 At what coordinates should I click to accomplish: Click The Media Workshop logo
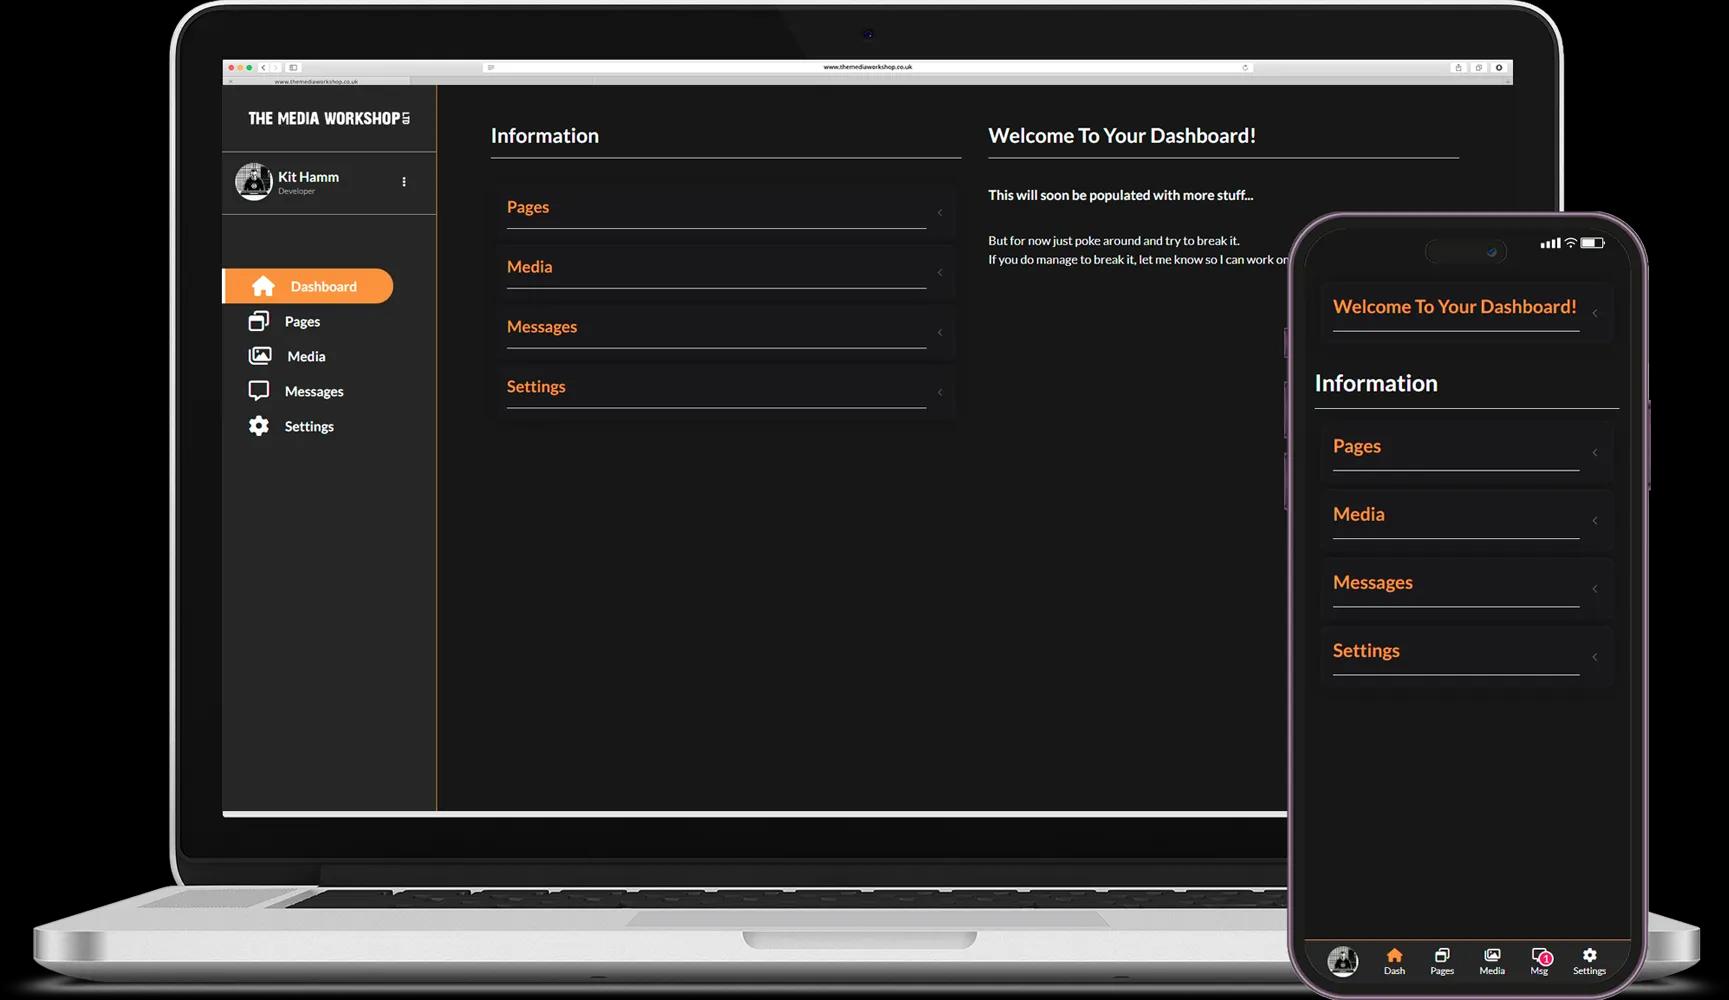pos(328,119)
